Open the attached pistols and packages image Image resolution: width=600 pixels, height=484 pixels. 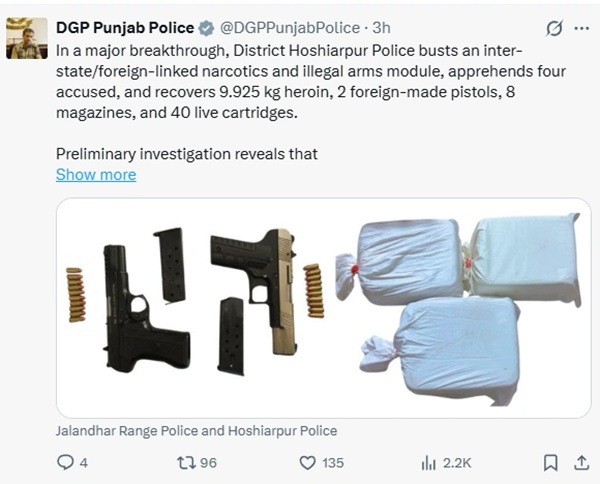coord(324,308)
